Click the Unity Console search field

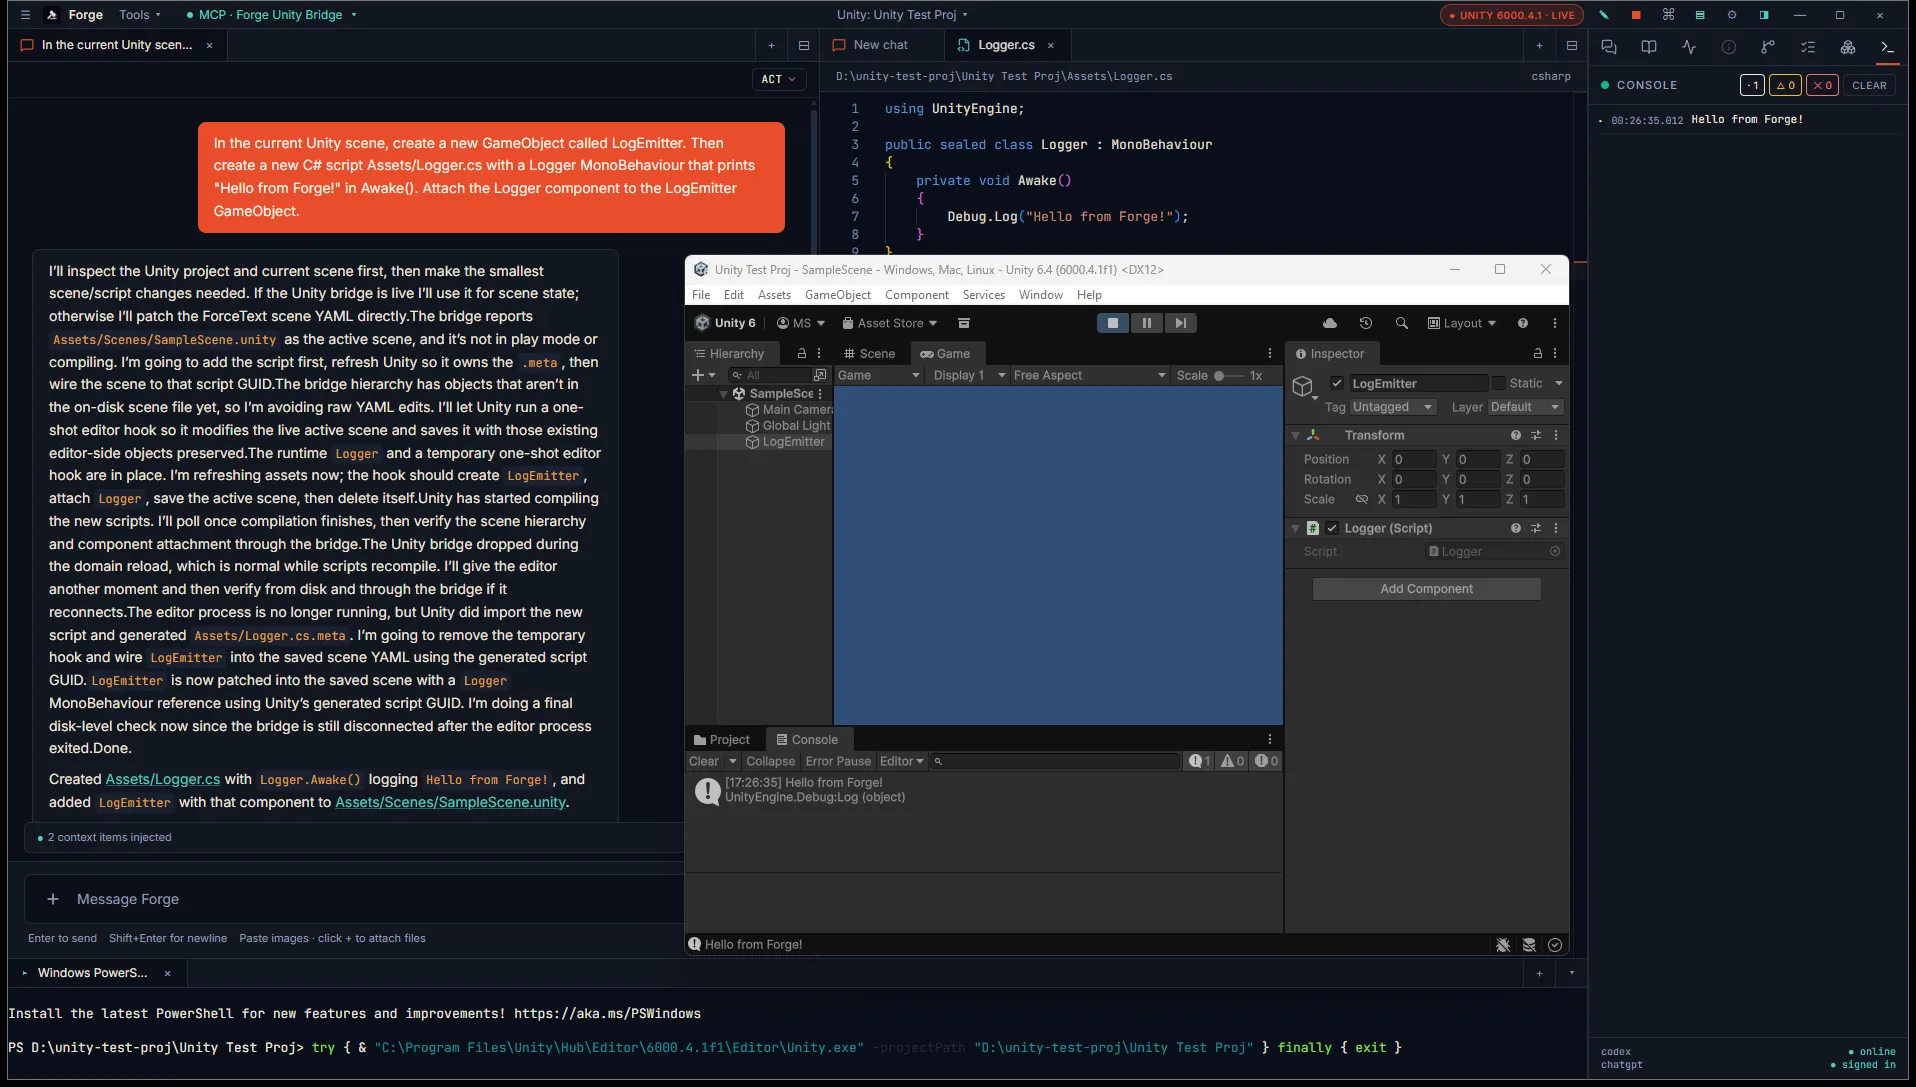coord(1055,761)
